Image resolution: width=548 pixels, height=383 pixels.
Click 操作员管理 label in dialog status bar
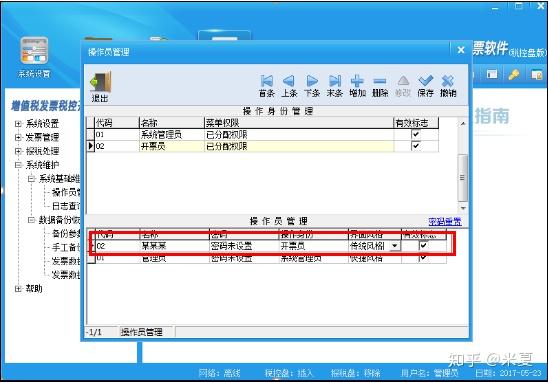(142, 332)
